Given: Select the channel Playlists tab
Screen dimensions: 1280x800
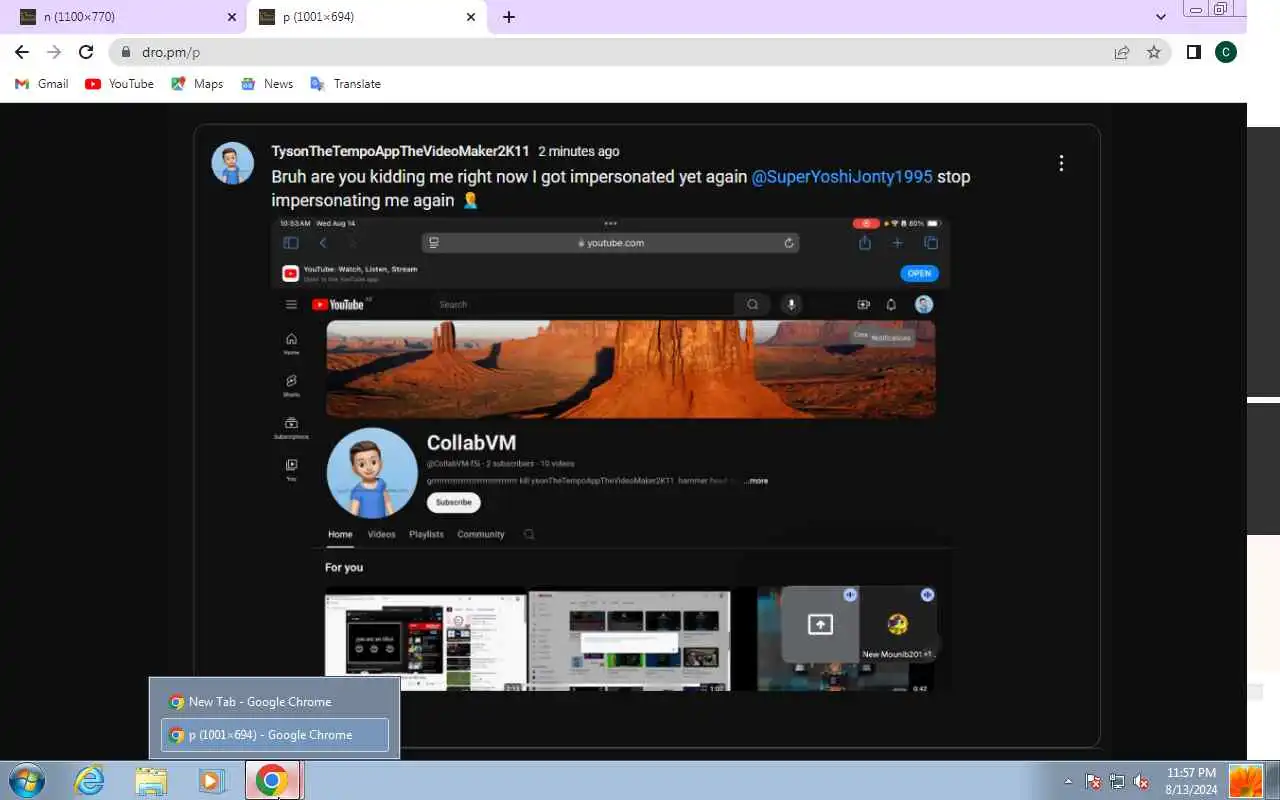Looking at the screenshot, I should [x=426, y=534].
